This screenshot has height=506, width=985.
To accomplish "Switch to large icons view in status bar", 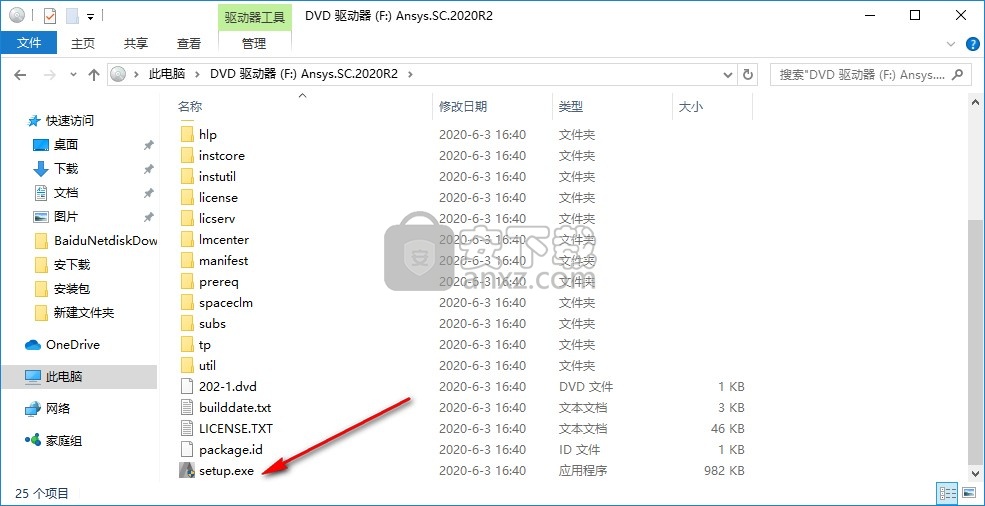I will [968, 493].
